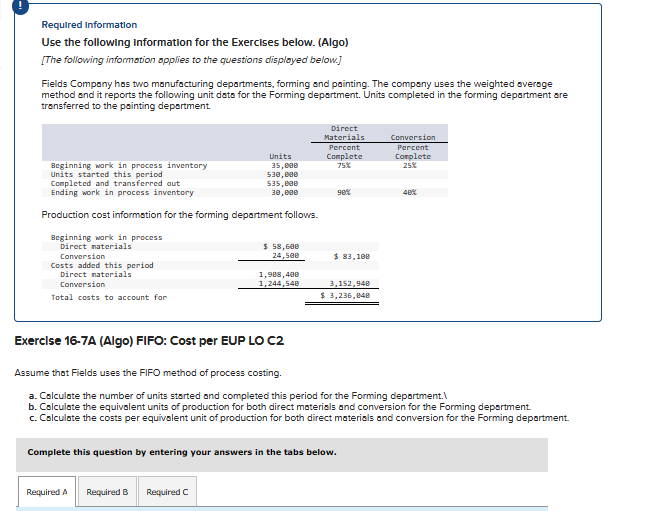Click 'Production cost information' sentence
This screenshot has width=660, height=511.
pos(180,215)
